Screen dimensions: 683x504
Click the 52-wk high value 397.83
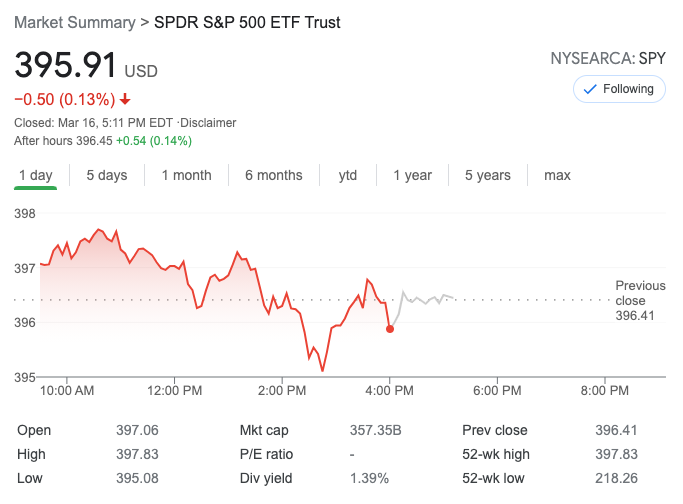click(x=617, y=454)
